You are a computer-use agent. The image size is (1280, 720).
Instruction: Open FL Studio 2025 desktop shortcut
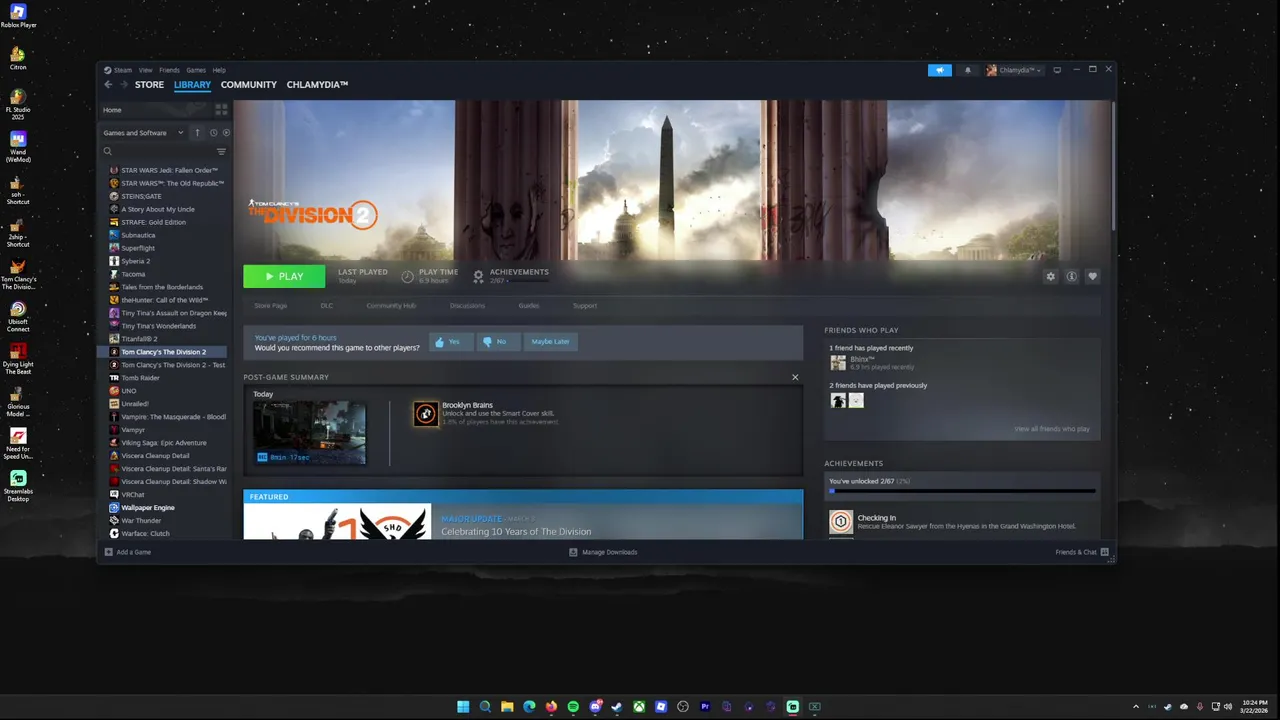pos(18,103)
